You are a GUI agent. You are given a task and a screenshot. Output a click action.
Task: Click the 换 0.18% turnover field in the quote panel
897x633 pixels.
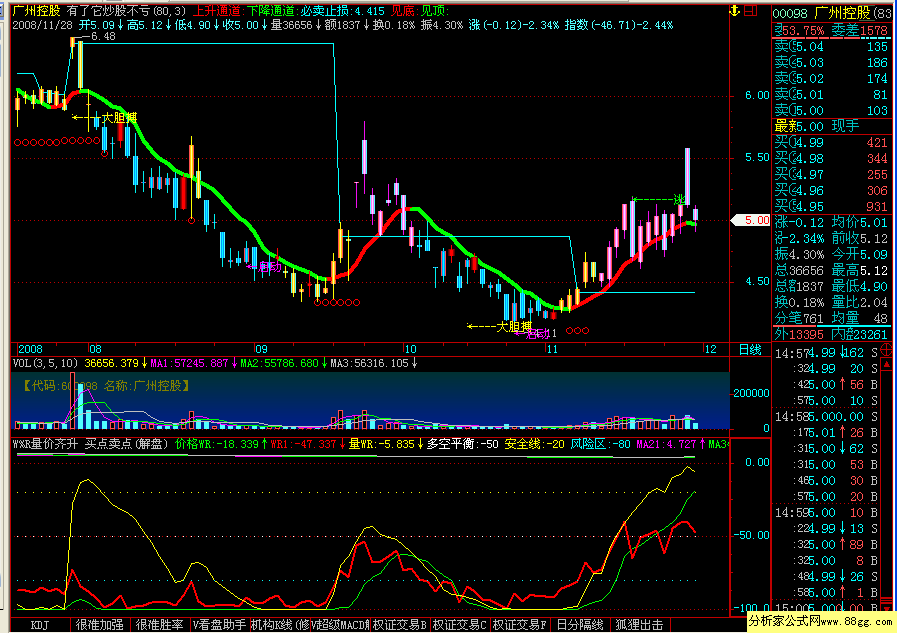(x=801, y=302)
